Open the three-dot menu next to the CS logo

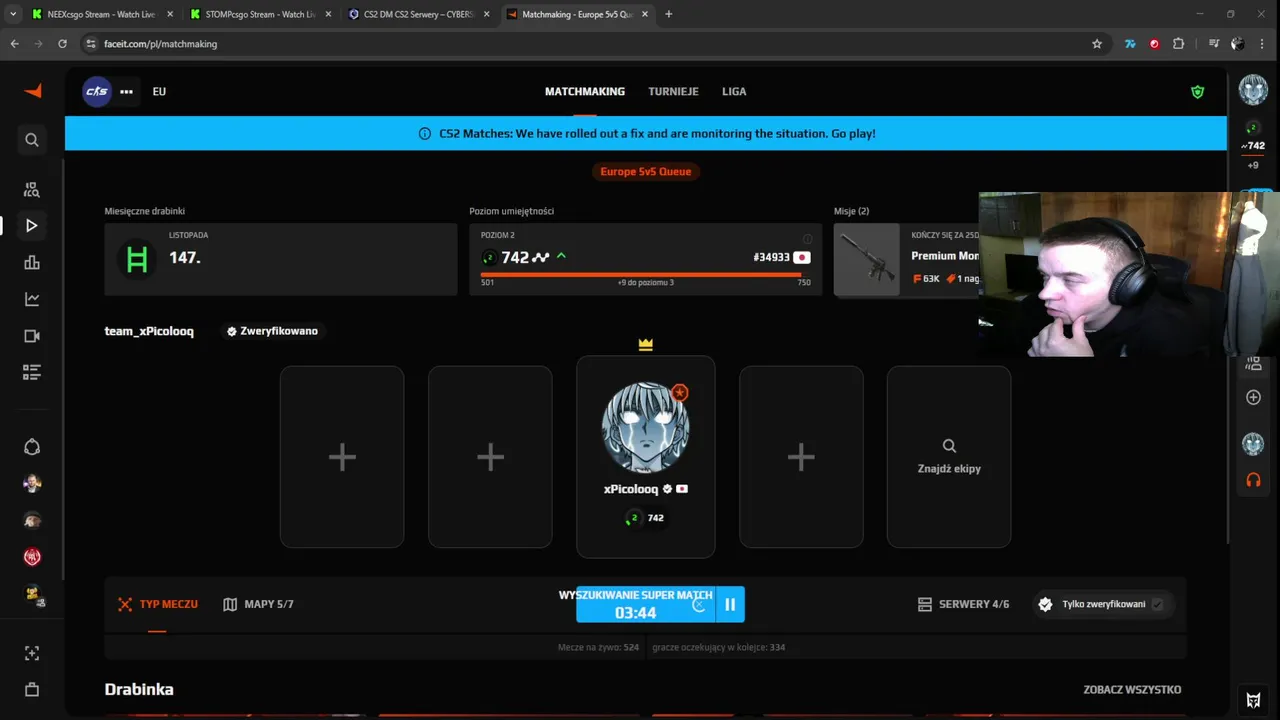[x=126, y=91]
